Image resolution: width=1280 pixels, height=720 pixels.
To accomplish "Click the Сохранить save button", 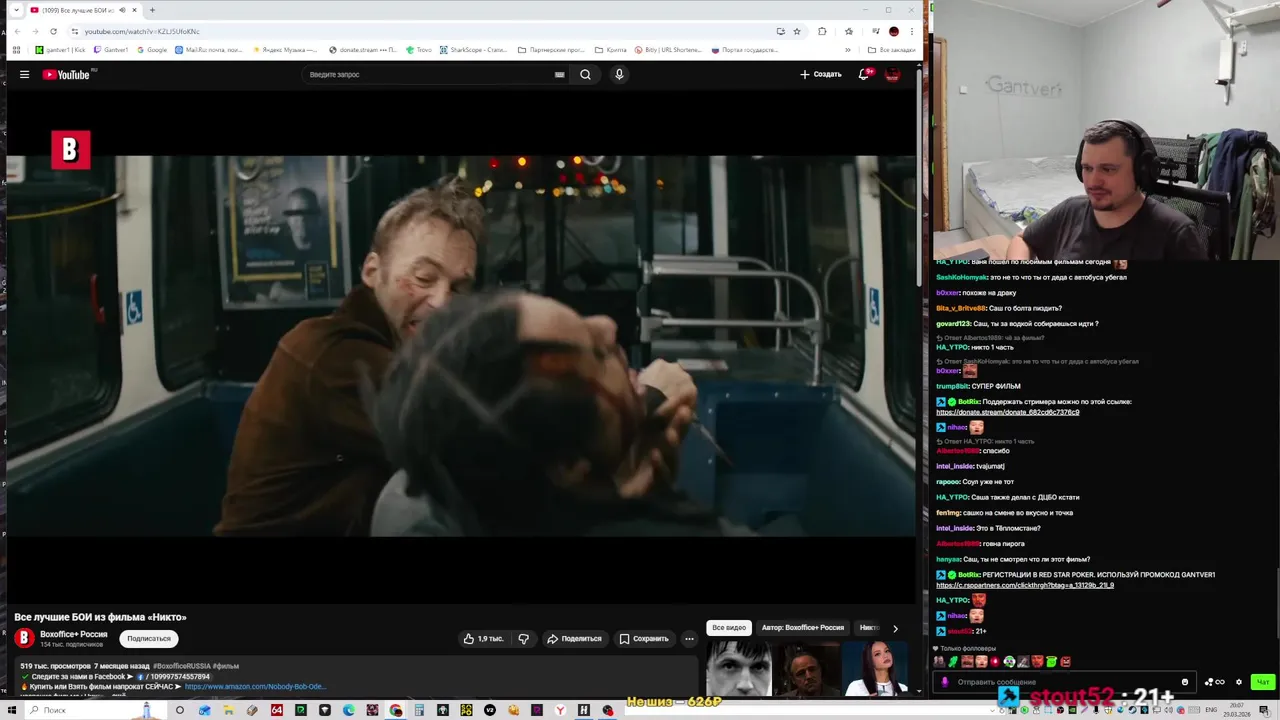I will click(x=643, y=638).
